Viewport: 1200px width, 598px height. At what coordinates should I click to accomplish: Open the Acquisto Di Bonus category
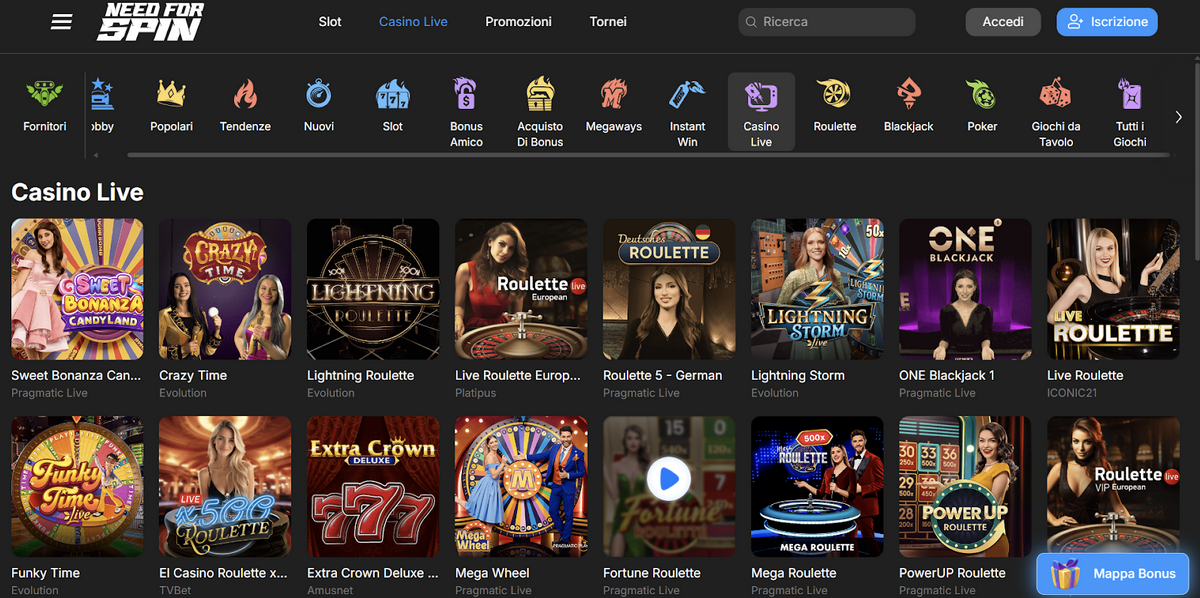(x=540, y=112)
